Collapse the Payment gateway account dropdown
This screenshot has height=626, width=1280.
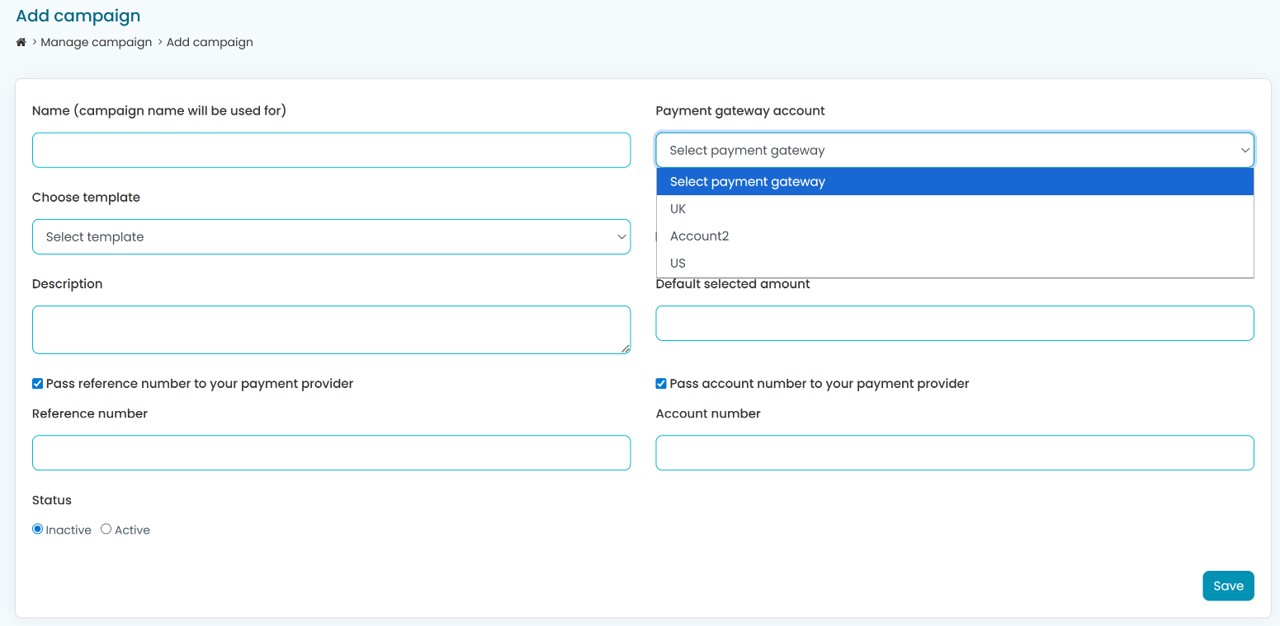coord(954,150)
